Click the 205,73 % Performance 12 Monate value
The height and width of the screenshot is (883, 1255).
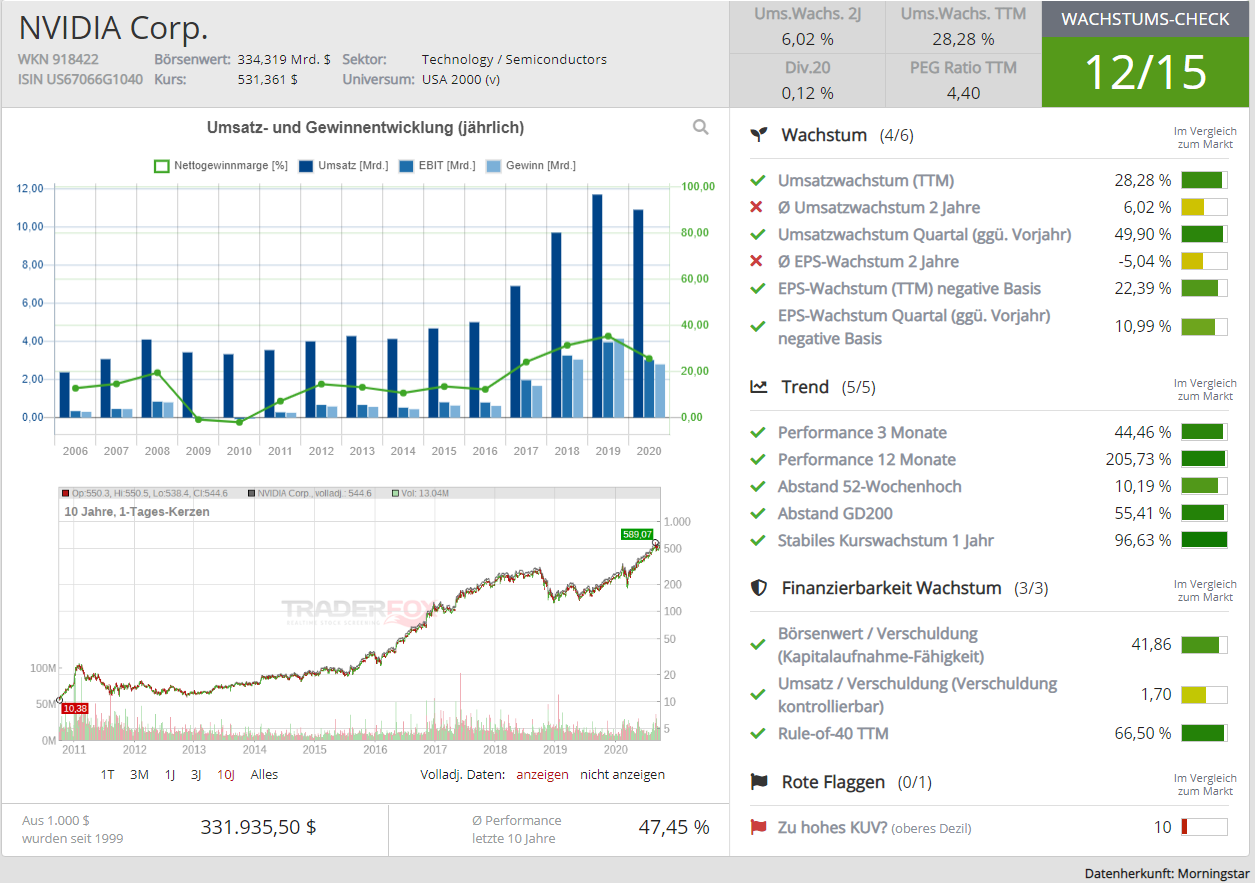[x=1137, y=459]
